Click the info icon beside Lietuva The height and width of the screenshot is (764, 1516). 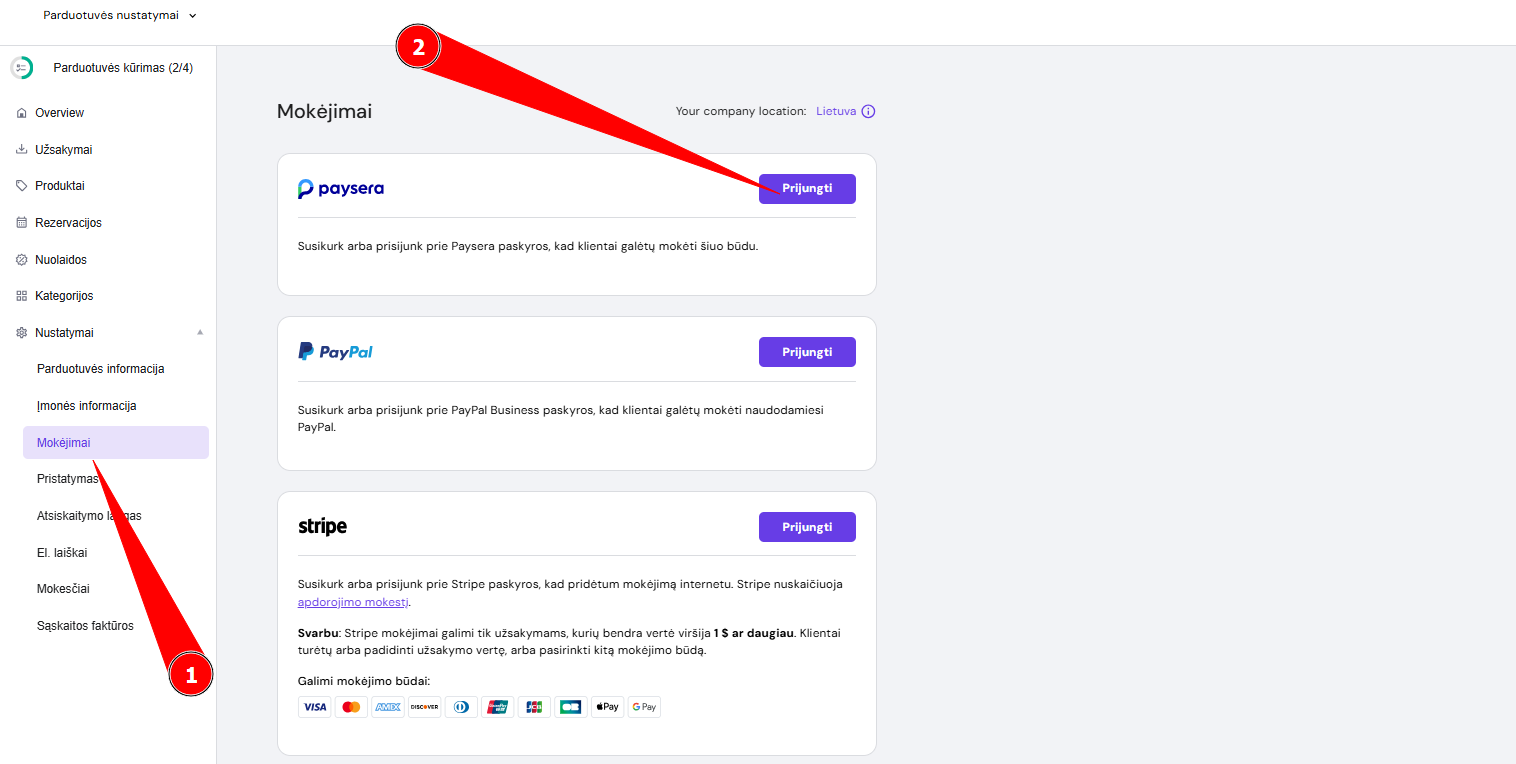pos(868,112)
